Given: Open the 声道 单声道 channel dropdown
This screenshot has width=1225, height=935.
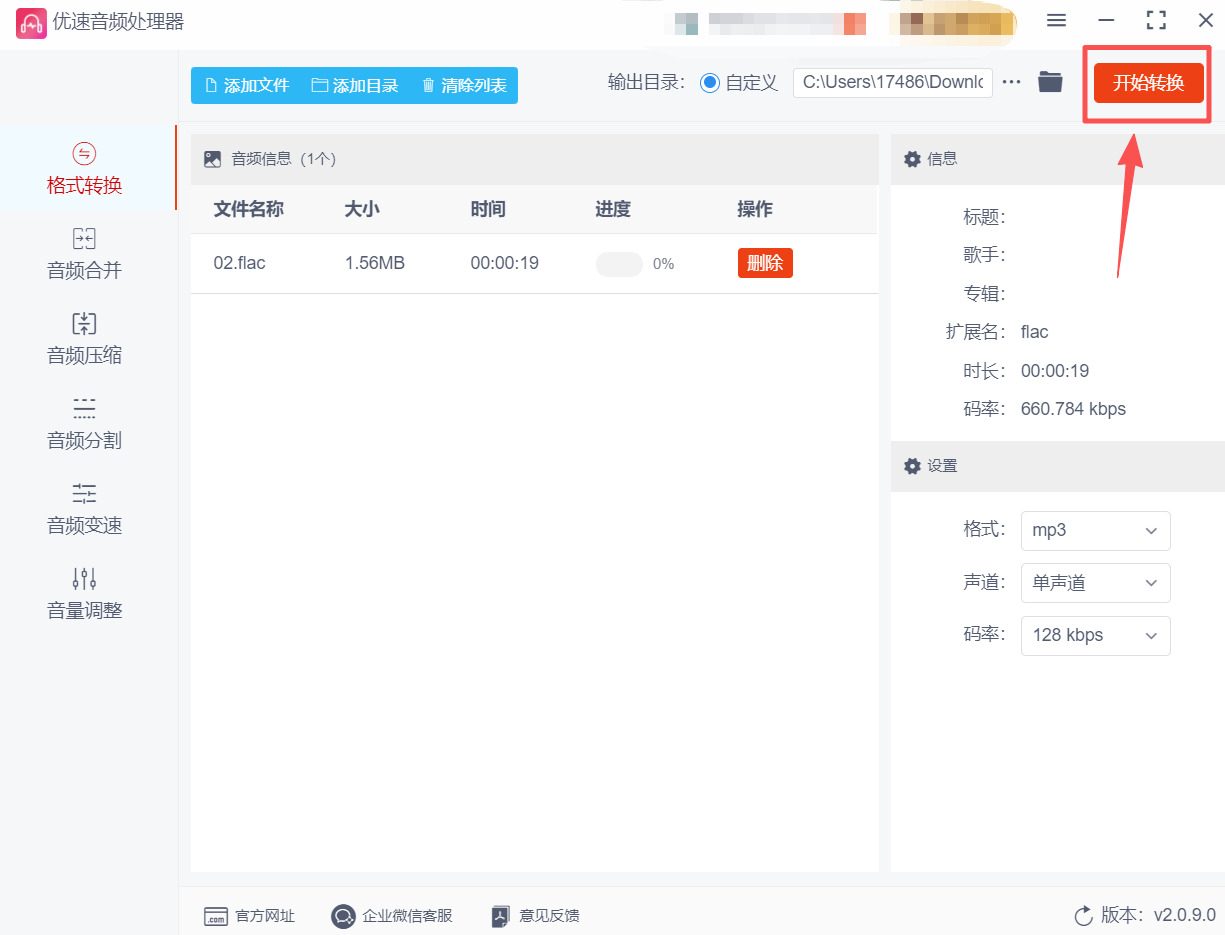Looking at the screenshot, I should click(1095, 583).
